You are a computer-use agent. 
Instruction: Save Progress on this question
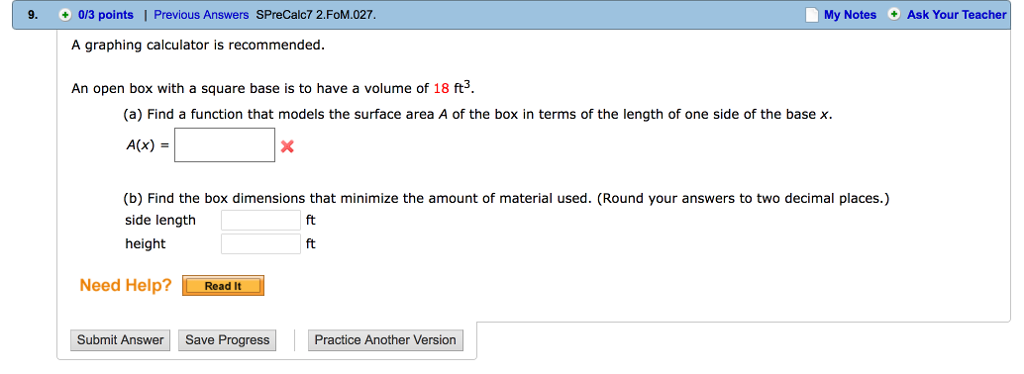click(x=227, y=340)
